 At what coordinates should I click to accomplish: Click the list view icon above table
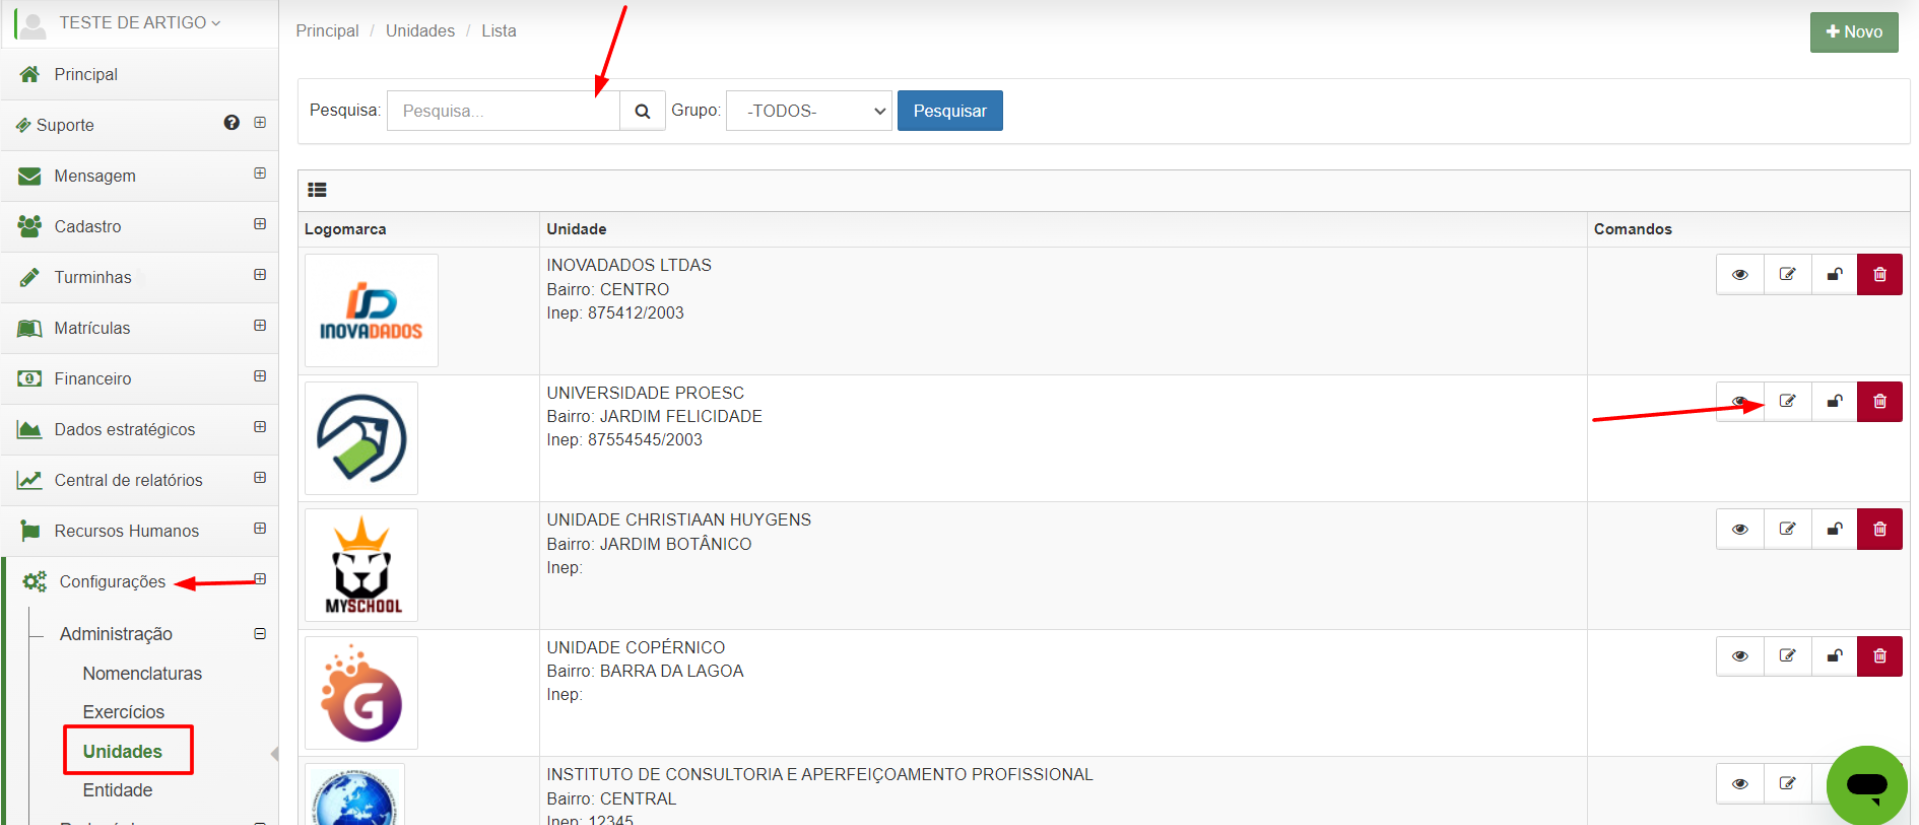tap(317, 190)
